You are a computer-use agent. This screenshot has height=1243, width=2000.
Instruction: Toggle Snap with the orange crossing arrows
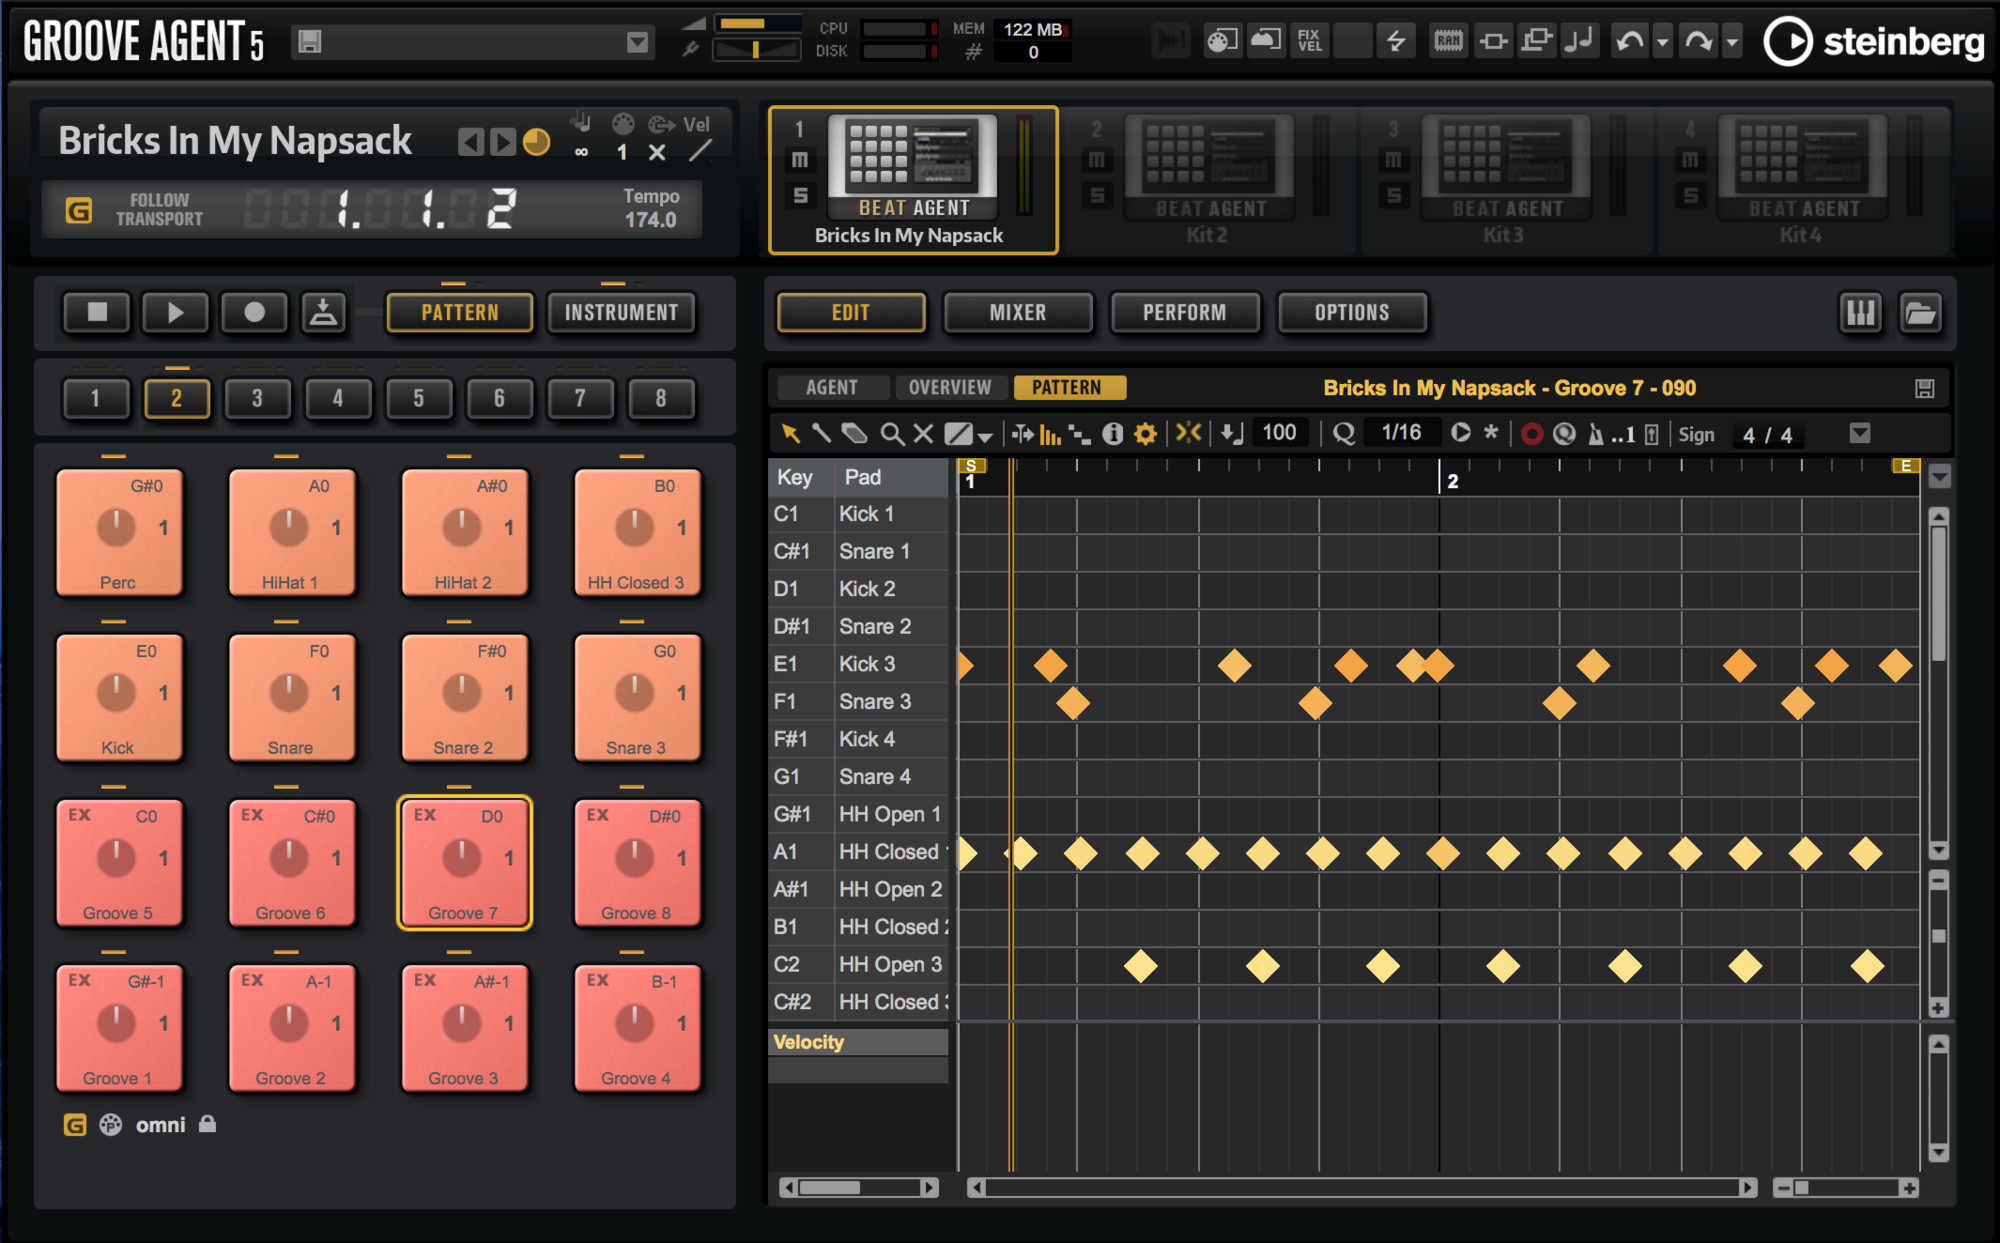1188,433
